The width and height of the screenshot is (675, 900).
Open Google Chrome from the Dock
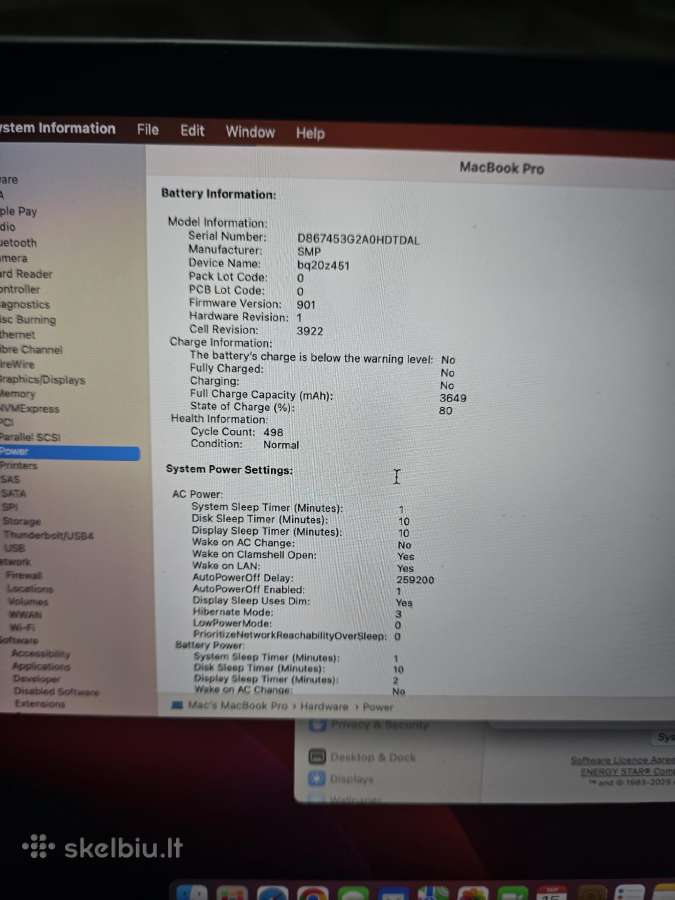click(x=313, y=894)
